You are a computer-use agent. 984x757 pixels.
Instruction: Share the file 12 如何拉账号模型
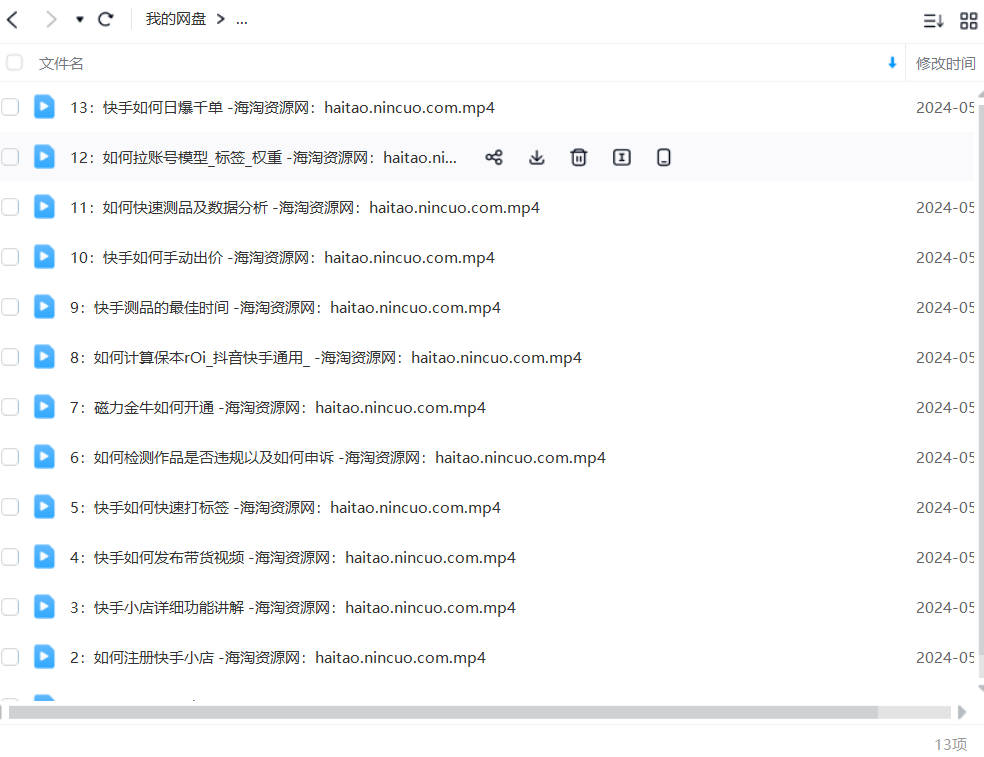tap(494, 157)
